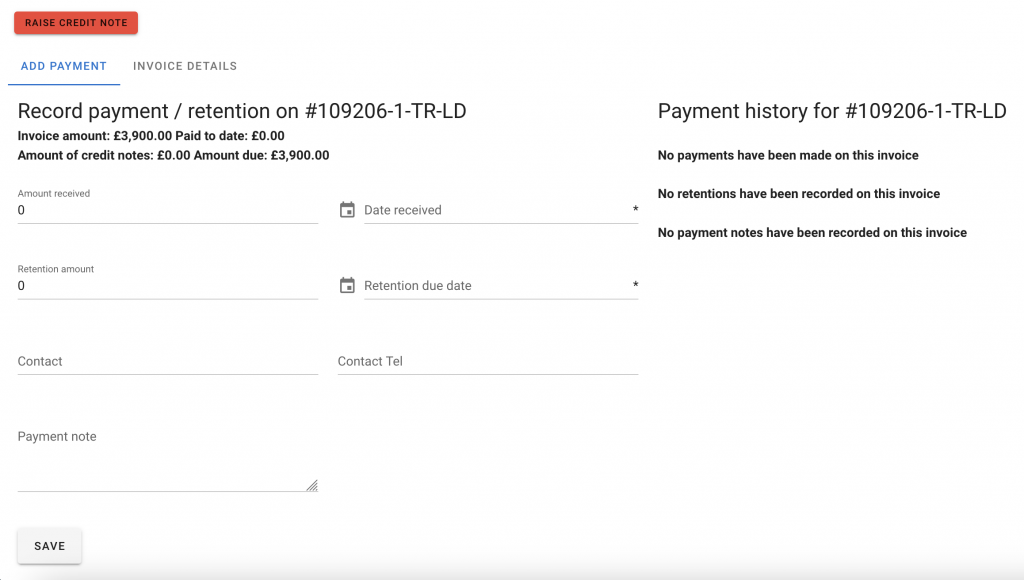Viewport: 1024px width, 580px height.
Task: Click the Contact Tel field
Action: (x=487, y=361)
